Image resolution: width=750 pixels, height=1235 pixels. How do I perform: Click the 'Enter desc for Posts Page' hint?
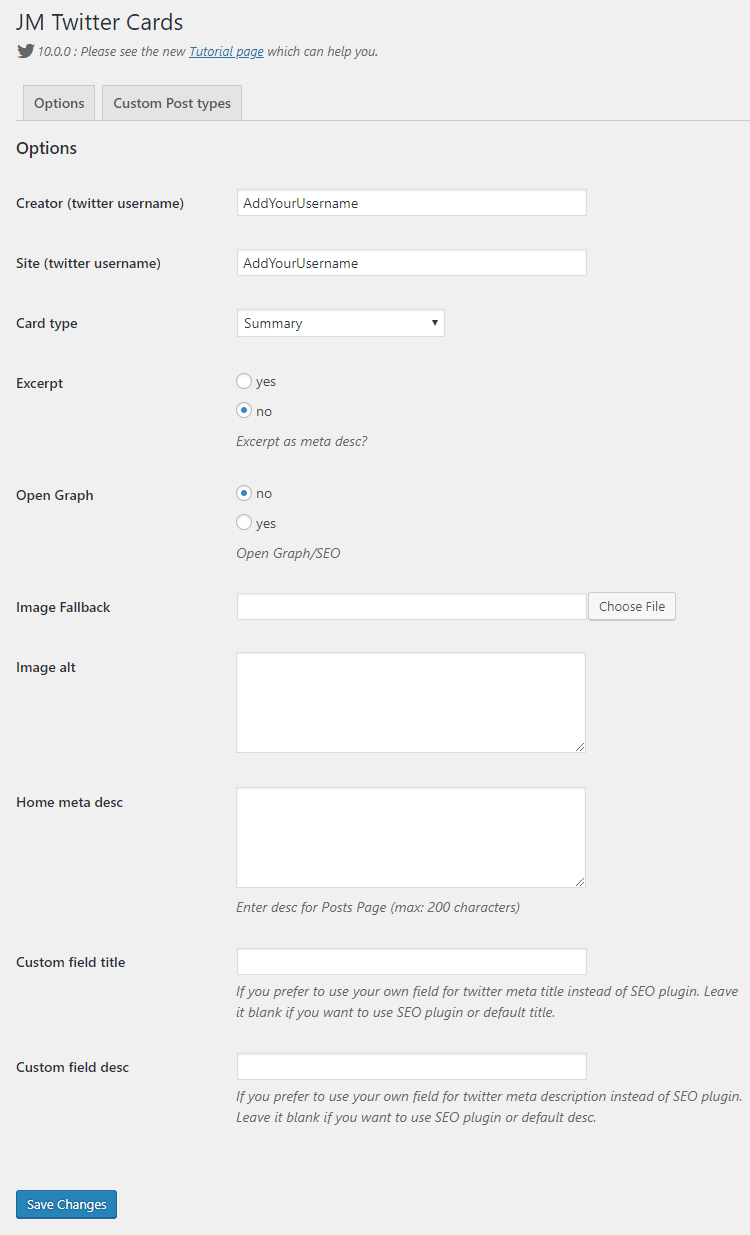tap(378, 908)
